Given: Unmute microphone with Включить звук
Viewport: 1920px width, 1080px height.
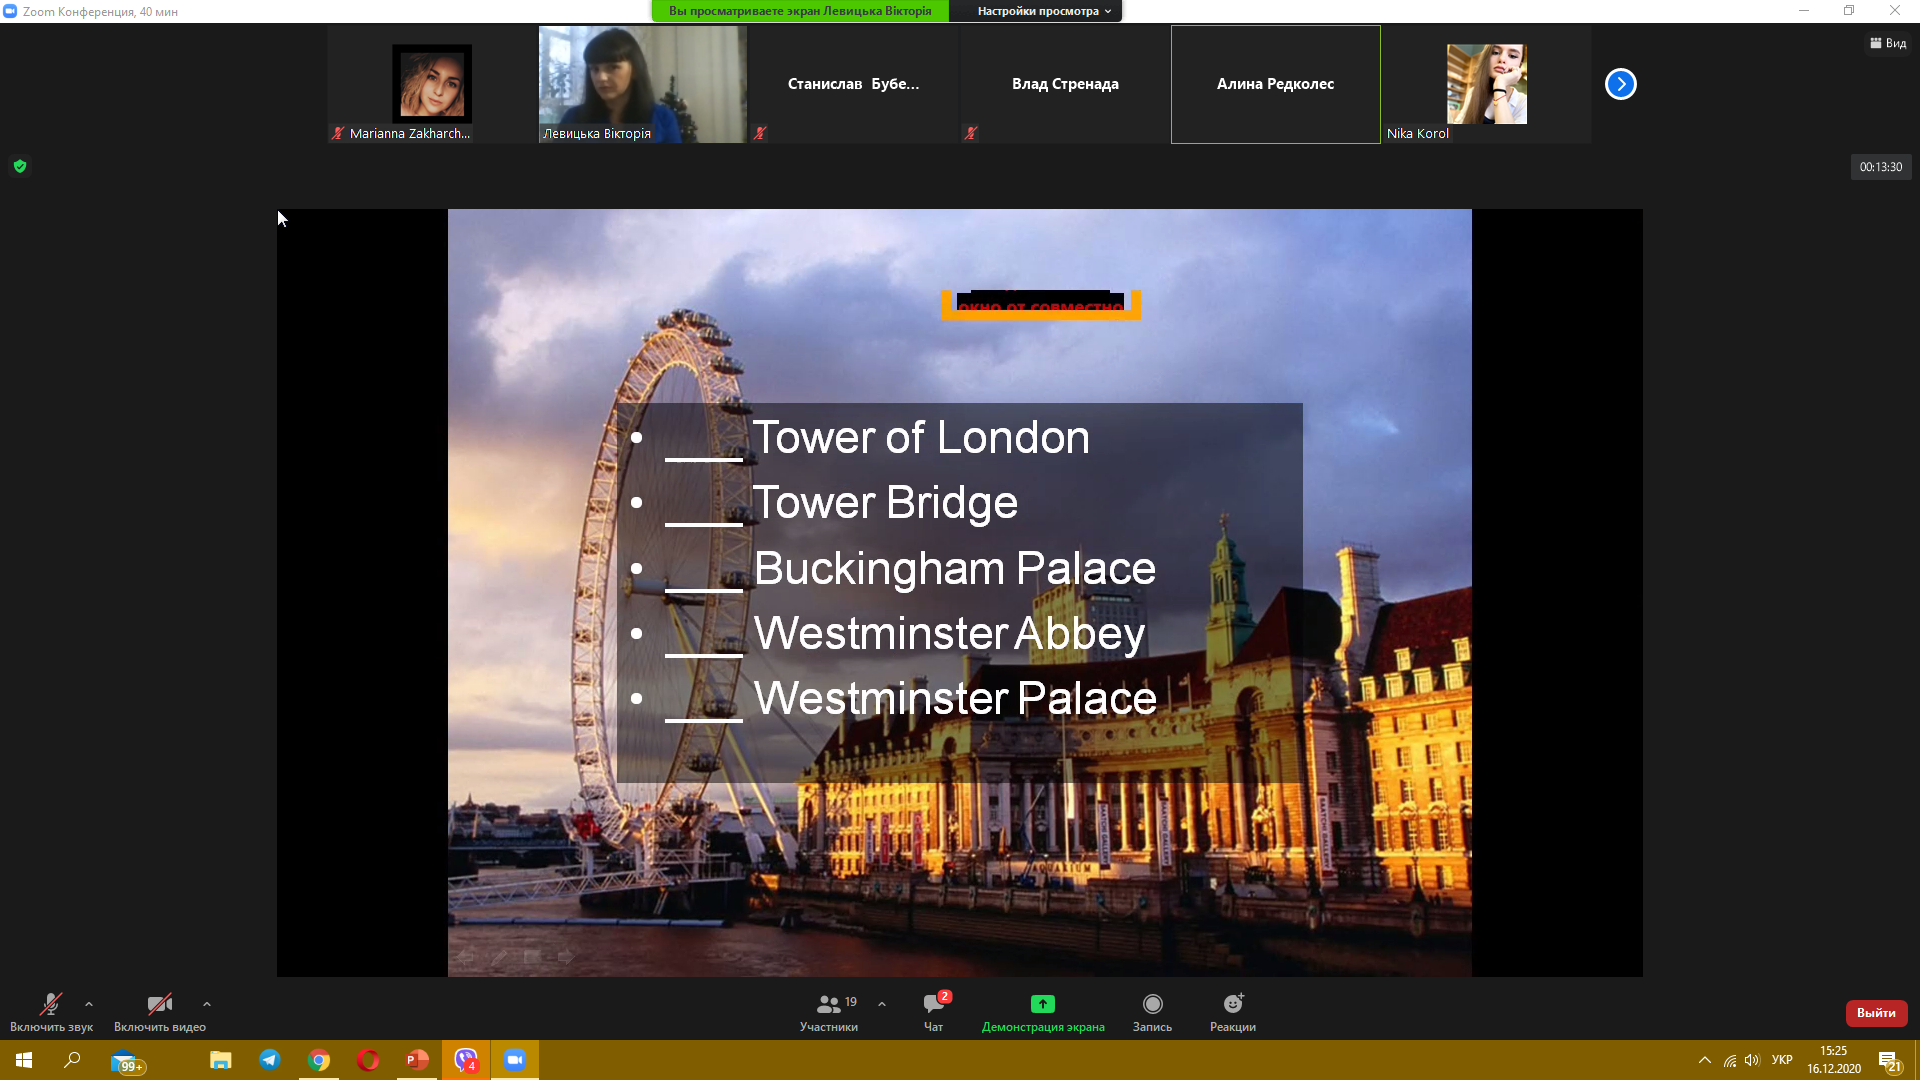Looking at the screenshot, I should click(51, 1004).
